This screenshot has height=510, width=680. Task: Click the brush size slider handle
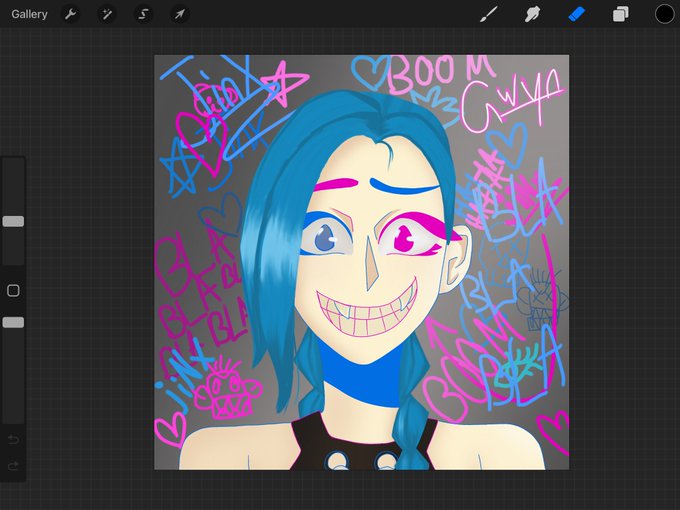13,222
